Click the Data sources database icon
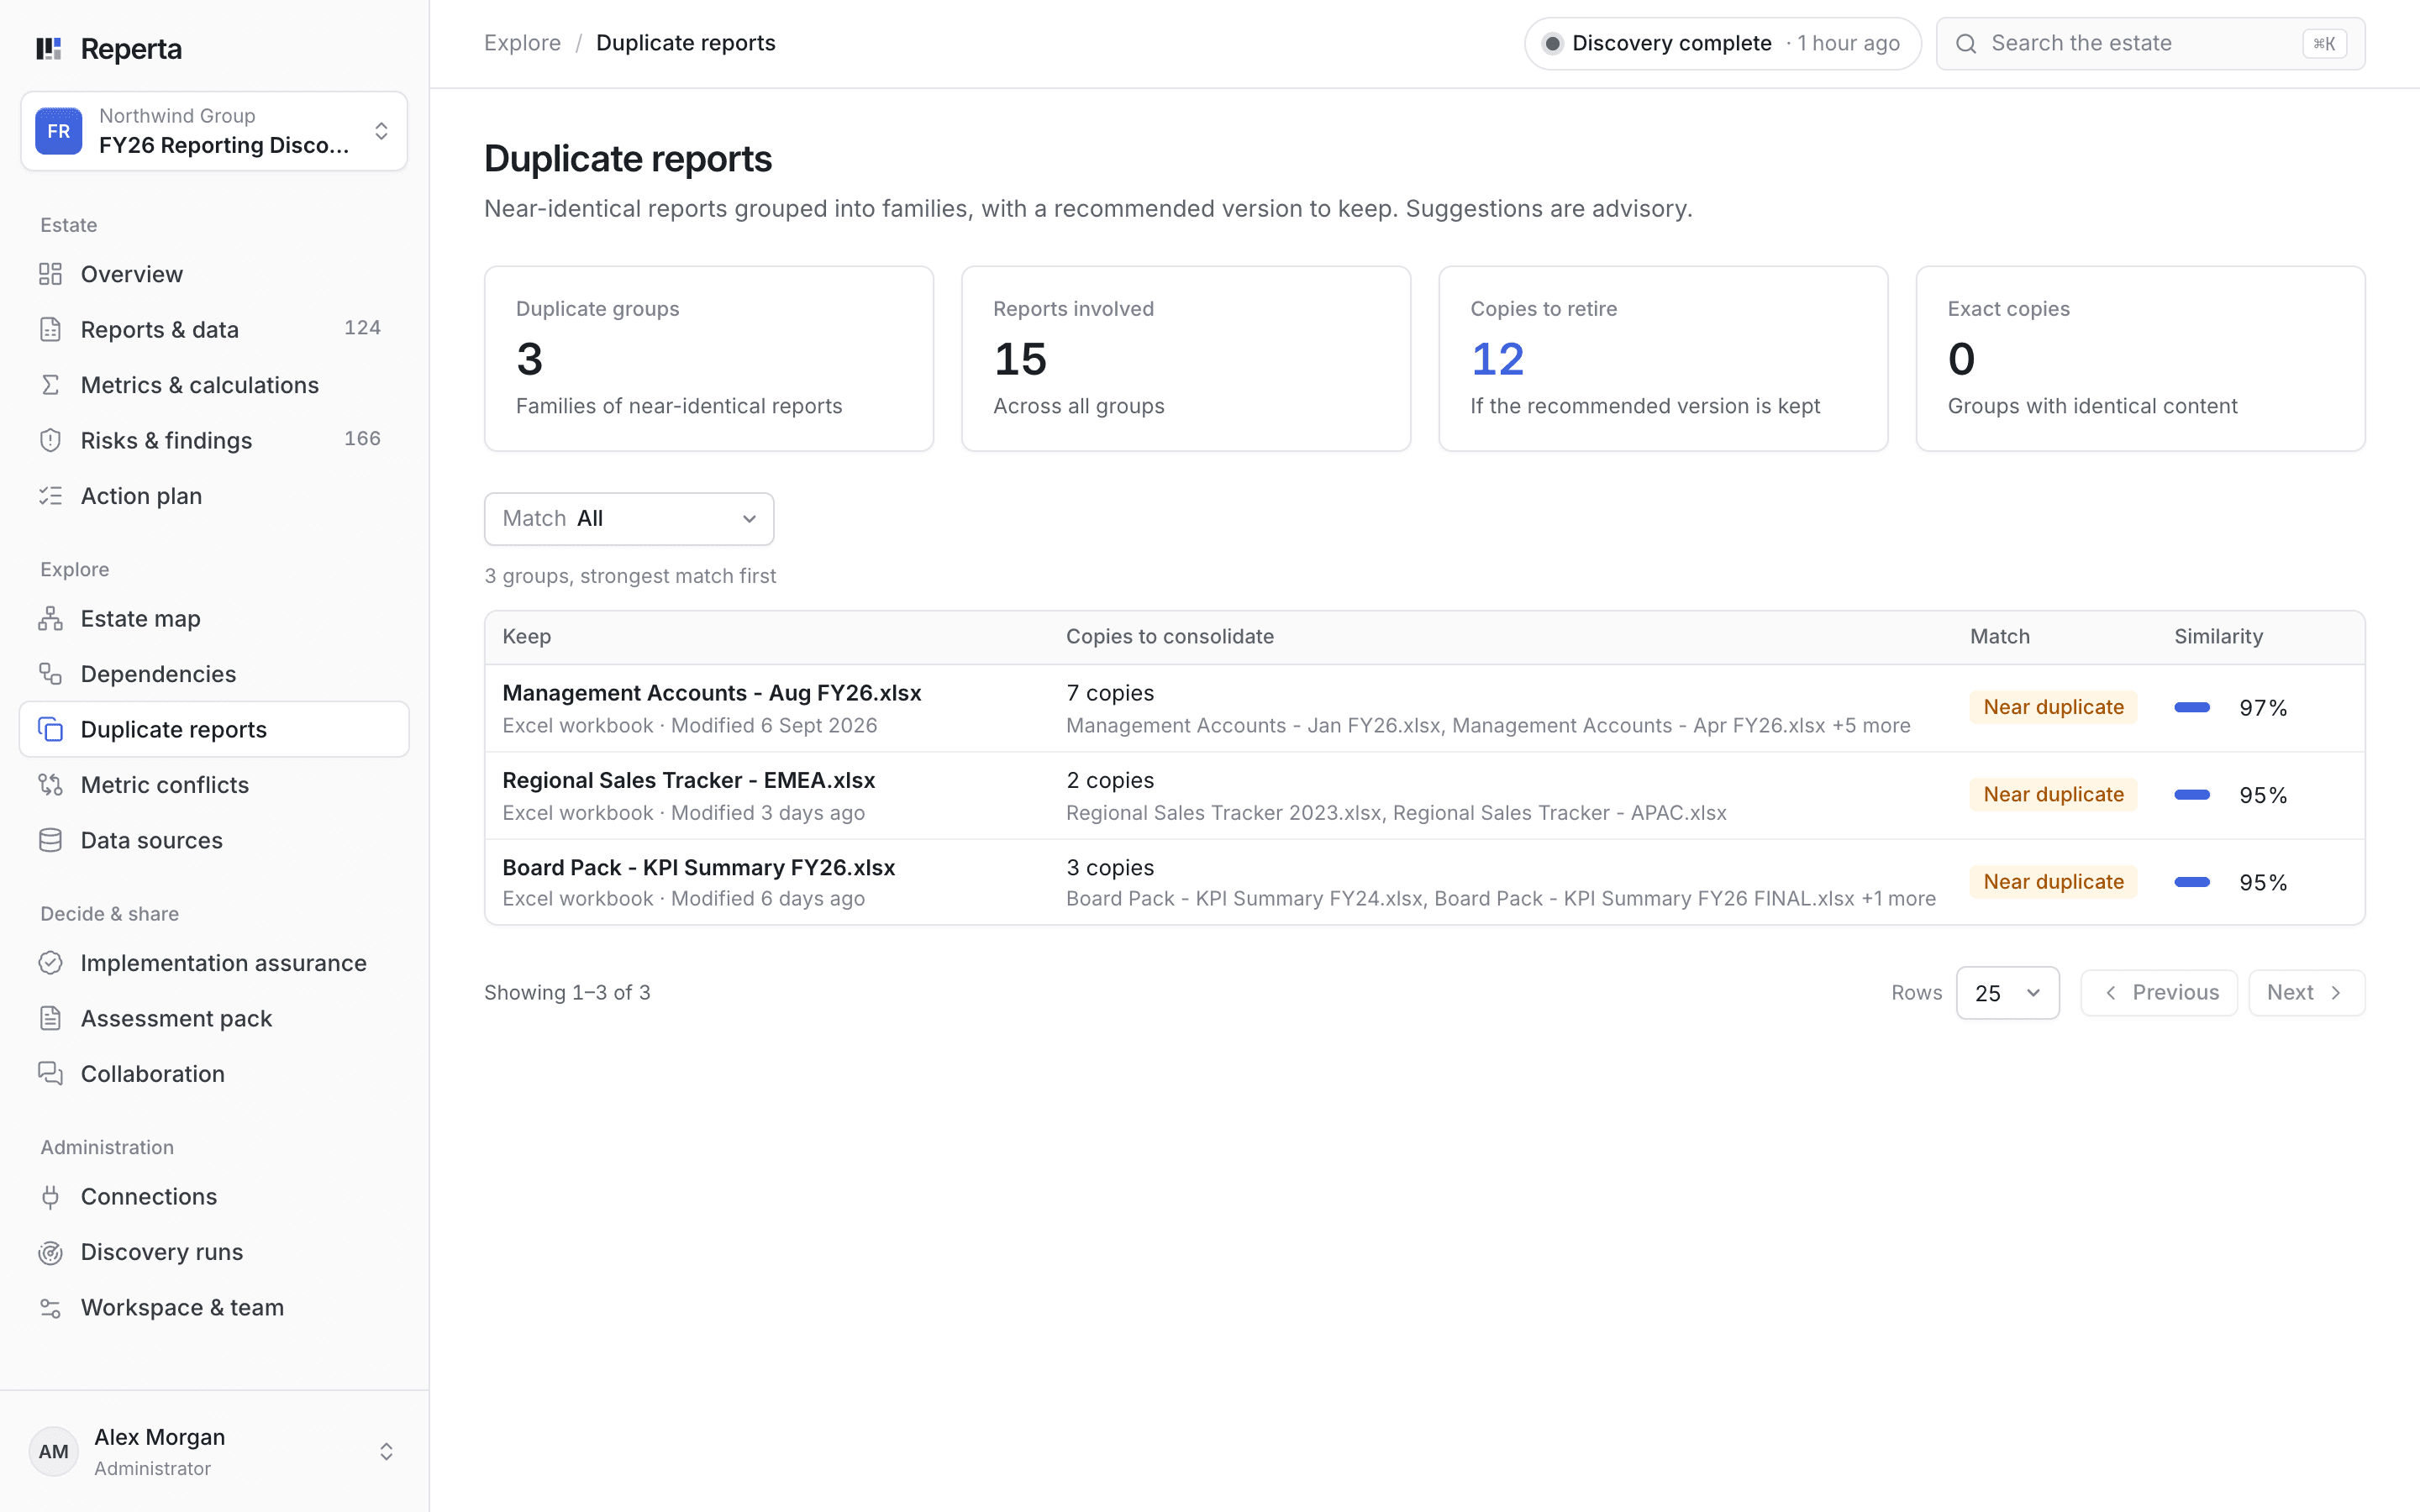This screenshot has height=1512, width=2420. point(50,840)
